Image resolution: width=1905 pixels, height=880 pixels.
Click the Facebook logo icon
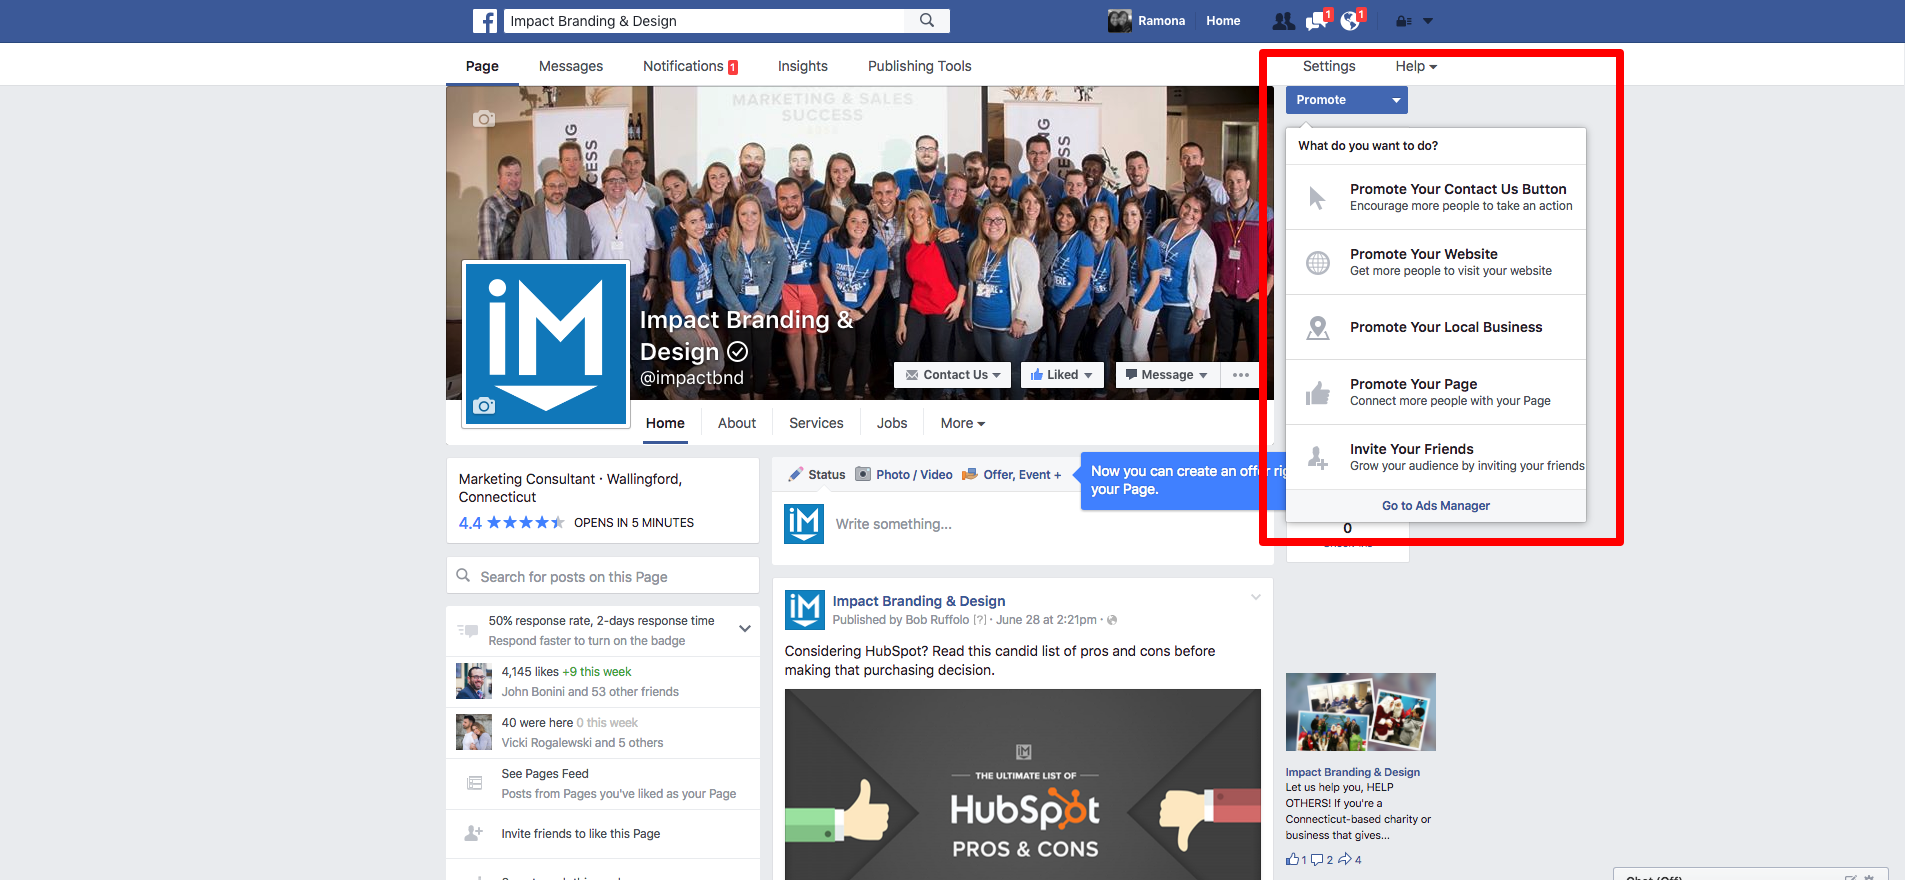coord(485,21)
